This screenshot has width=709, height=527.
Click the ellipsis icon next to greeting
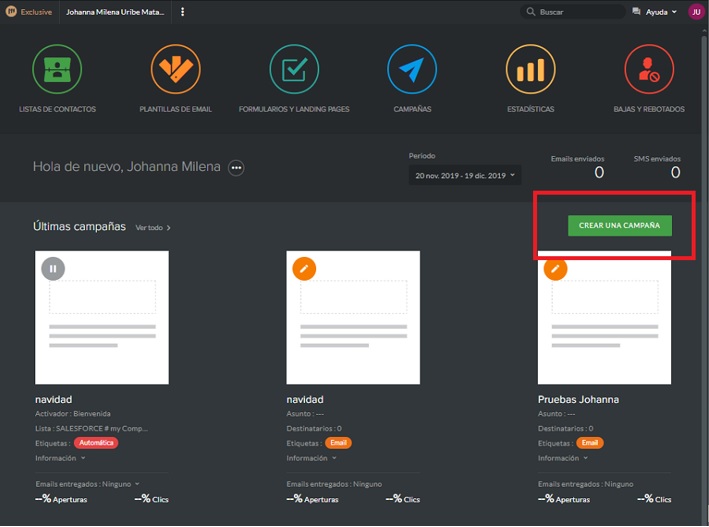[236, 167]
